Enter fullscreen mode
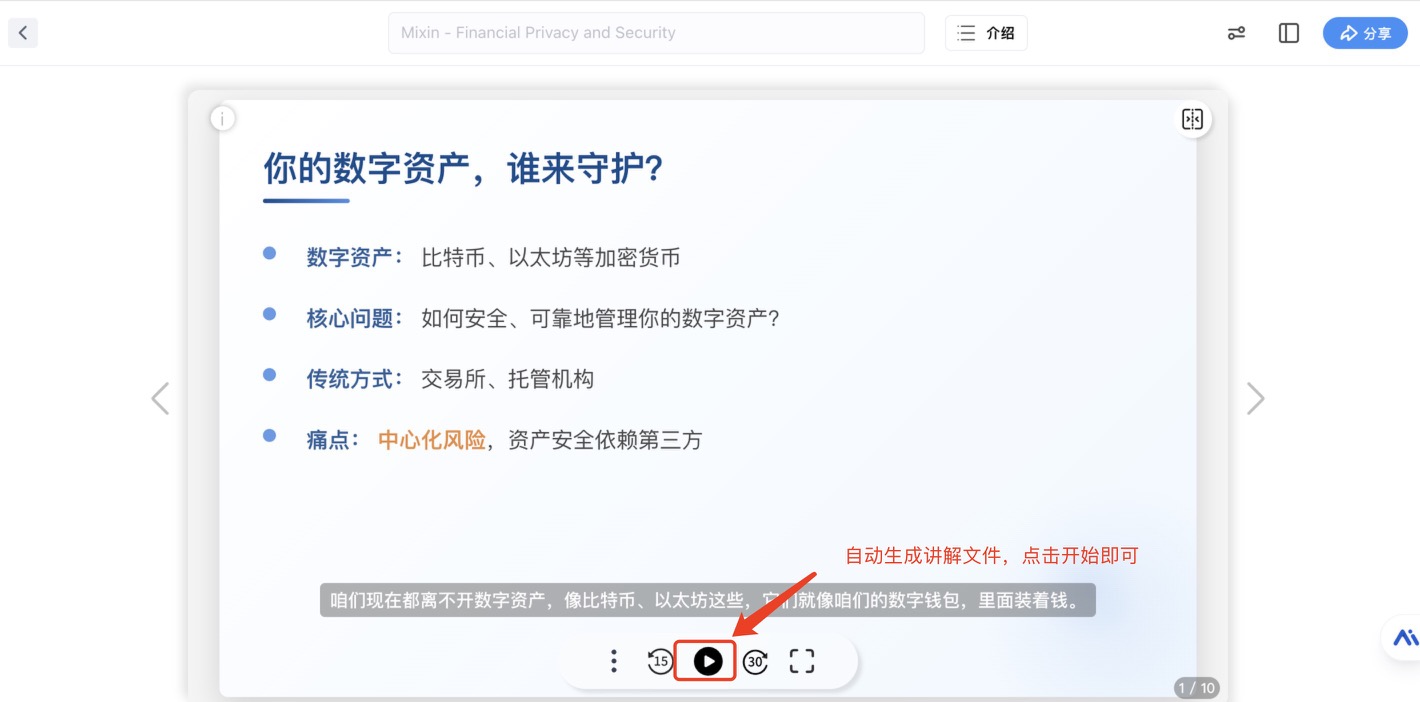The width and height of the screenshot is (1420, 702). tap(802, 661)
